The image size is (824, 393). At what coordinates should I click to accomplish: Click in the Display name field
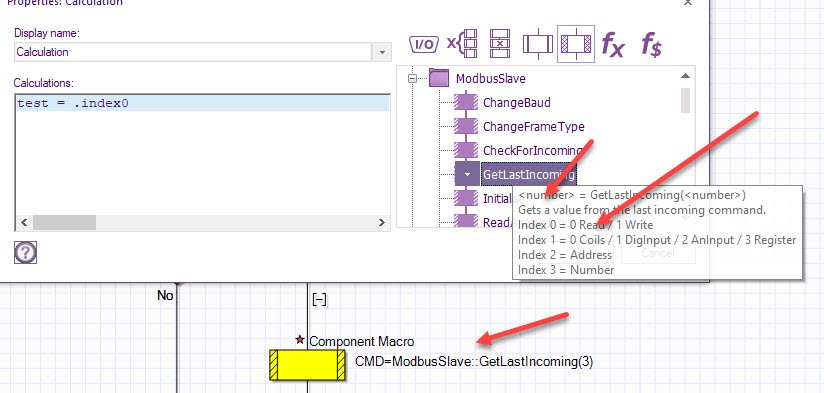pos(193,52)
